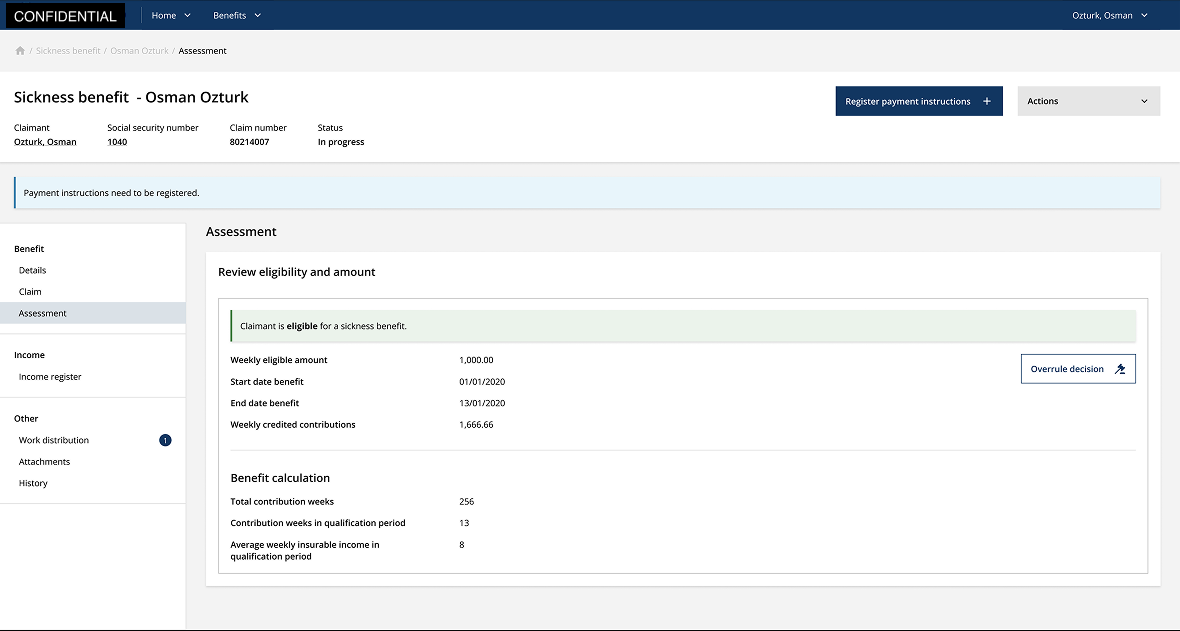
Task: Open the Benefits dropdown menu
Action: pos(236,16)
